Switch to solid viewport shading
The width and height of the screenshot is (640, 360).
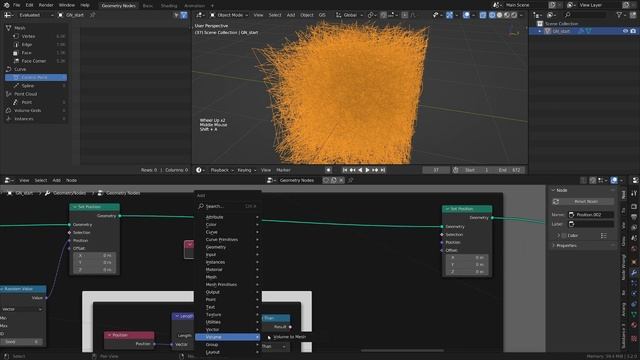(x=499, y=15)
